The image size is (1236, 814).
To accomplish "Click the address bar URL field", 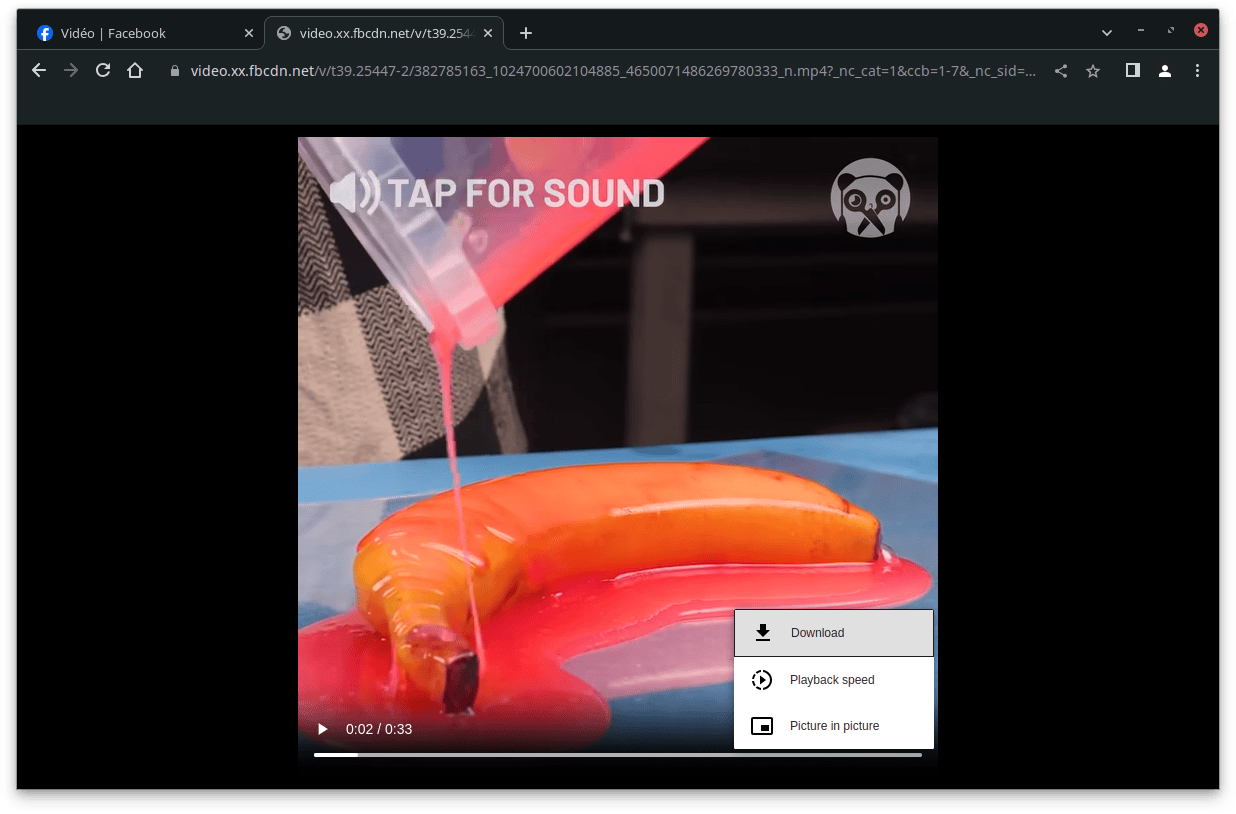I will (610, 71).
